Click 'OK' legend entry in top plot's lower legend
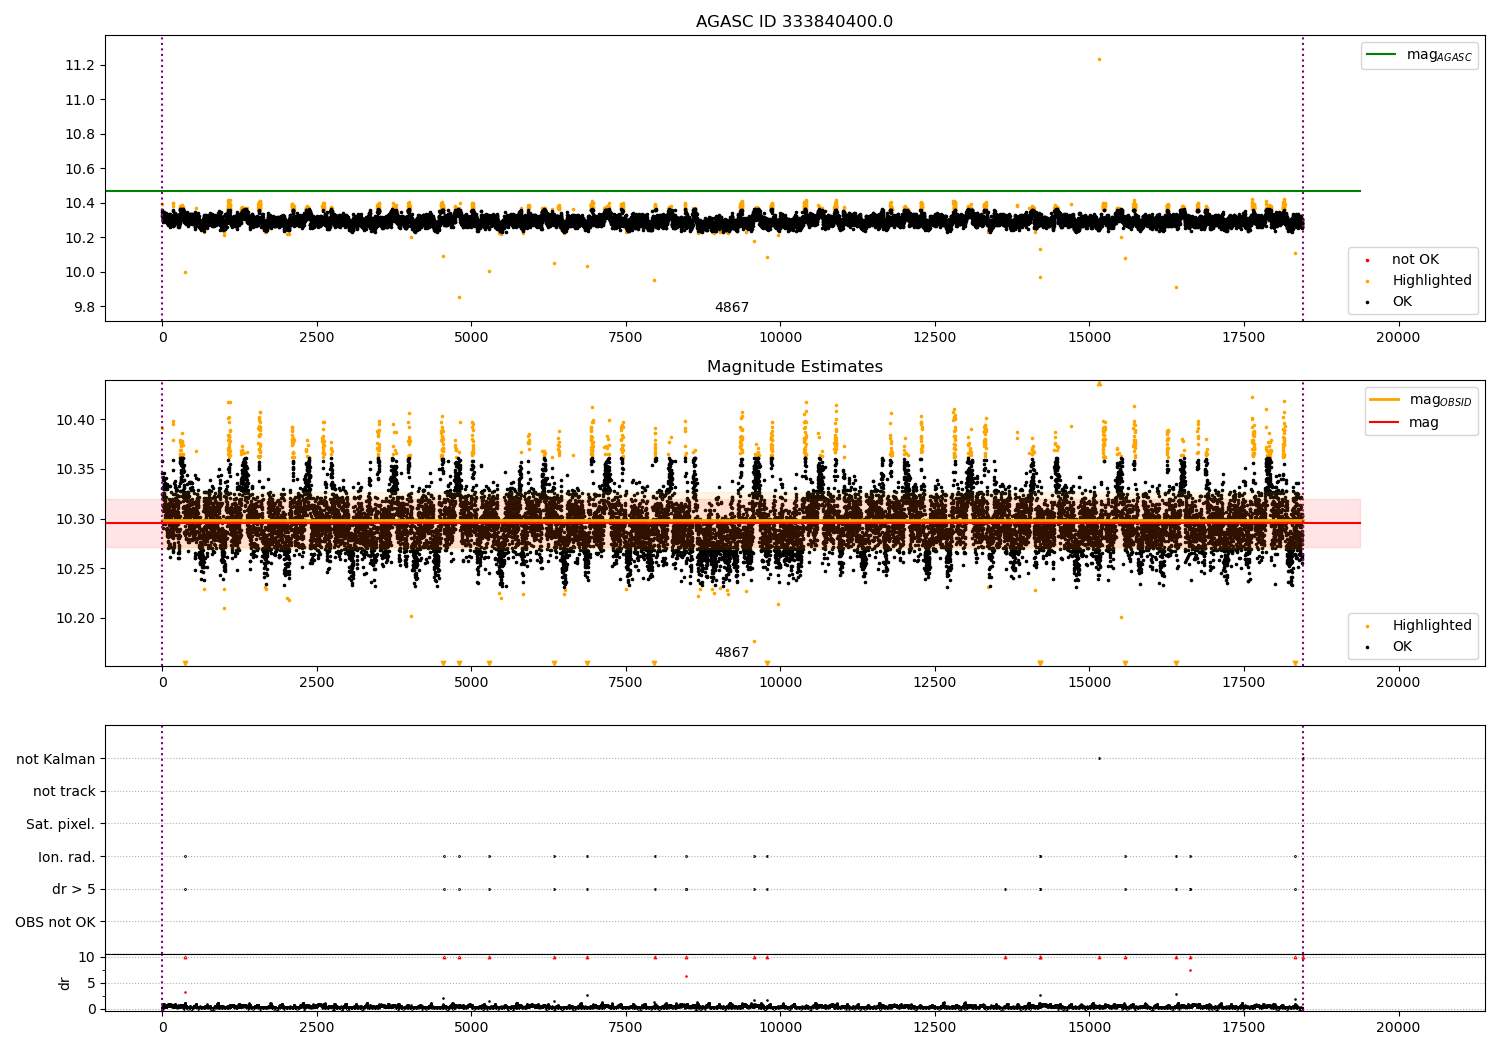The width and height of the screenshot is (1500, 1050). tap(1402, 302)
